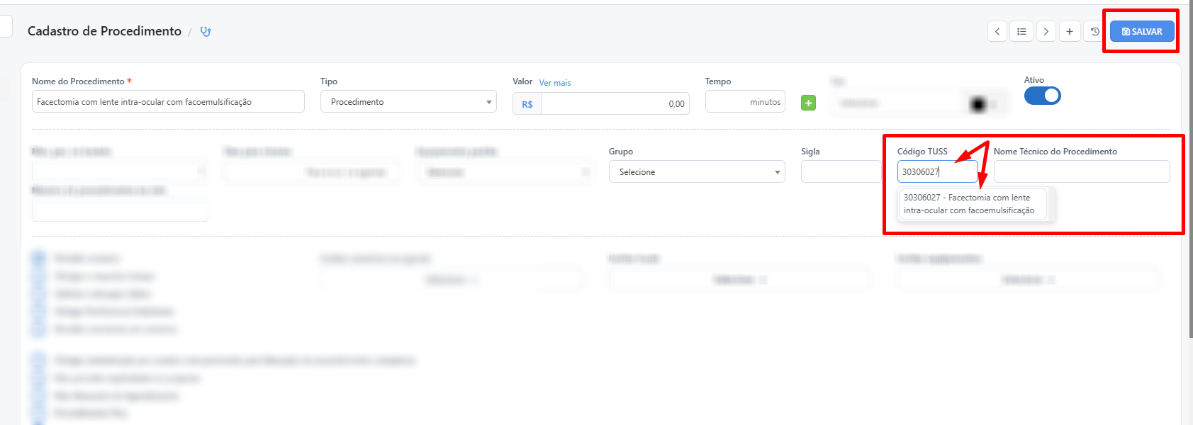Screen dimensions: 1193x425
Task: Go to the previous record arrow
Action: (997, 31)
